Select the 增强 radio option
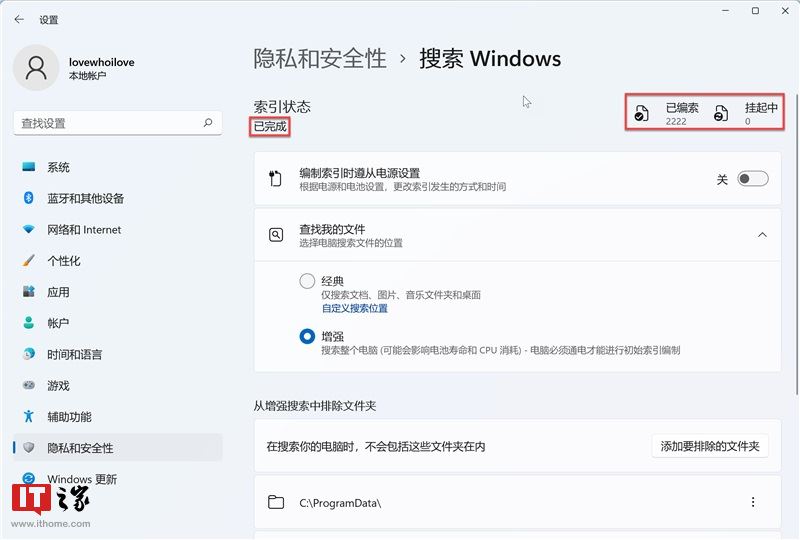The image size is (800, 540). (307, 336)
